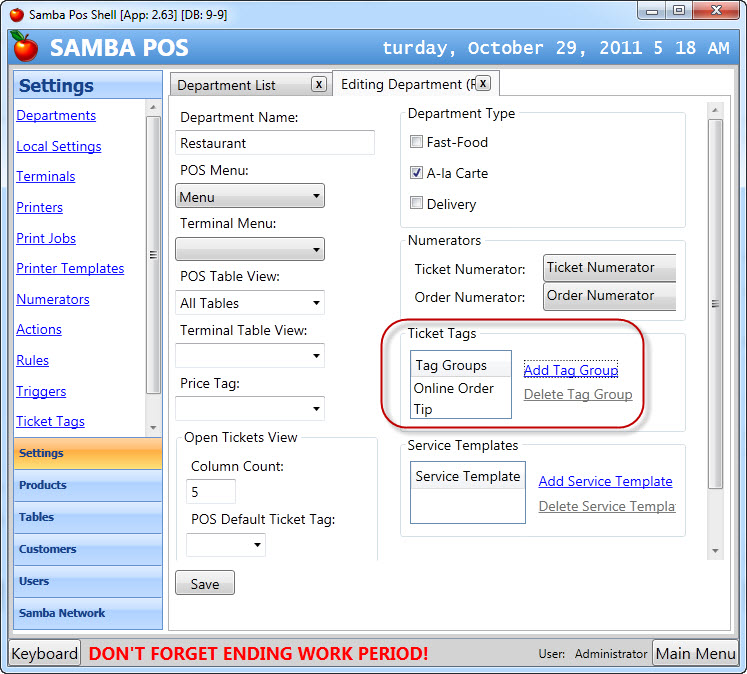Click the Service Template column header

468,476
